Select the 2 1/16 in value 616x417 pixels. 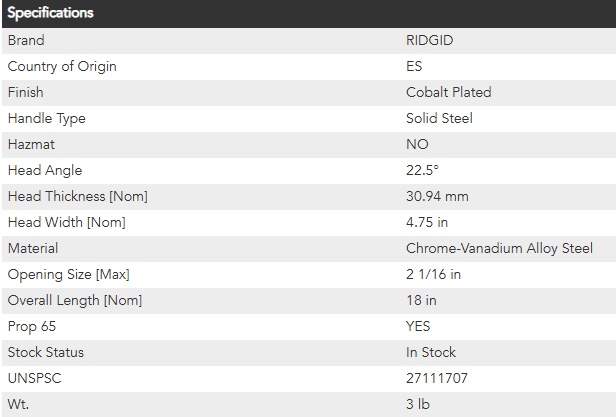coord(433,274)
